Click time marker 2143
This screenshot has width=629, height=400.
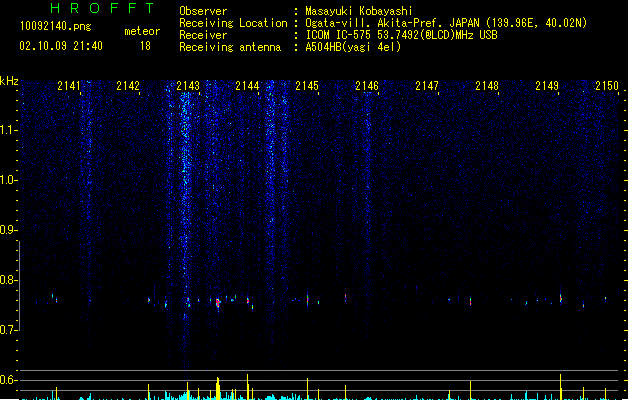click(x=188, y=86)
